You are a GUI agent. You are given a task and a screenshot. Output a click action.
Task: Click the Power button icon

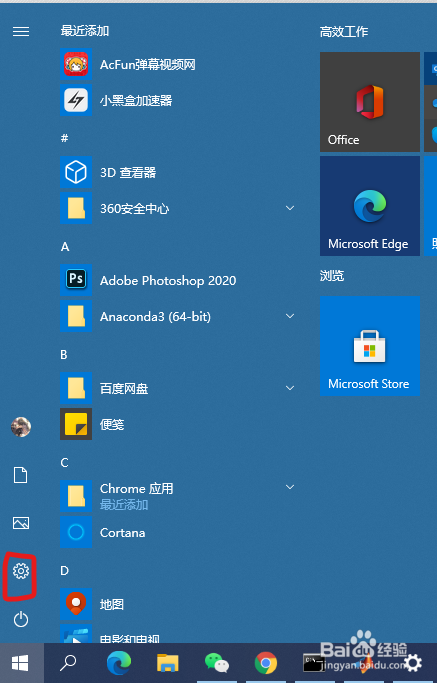pos(21,619)
